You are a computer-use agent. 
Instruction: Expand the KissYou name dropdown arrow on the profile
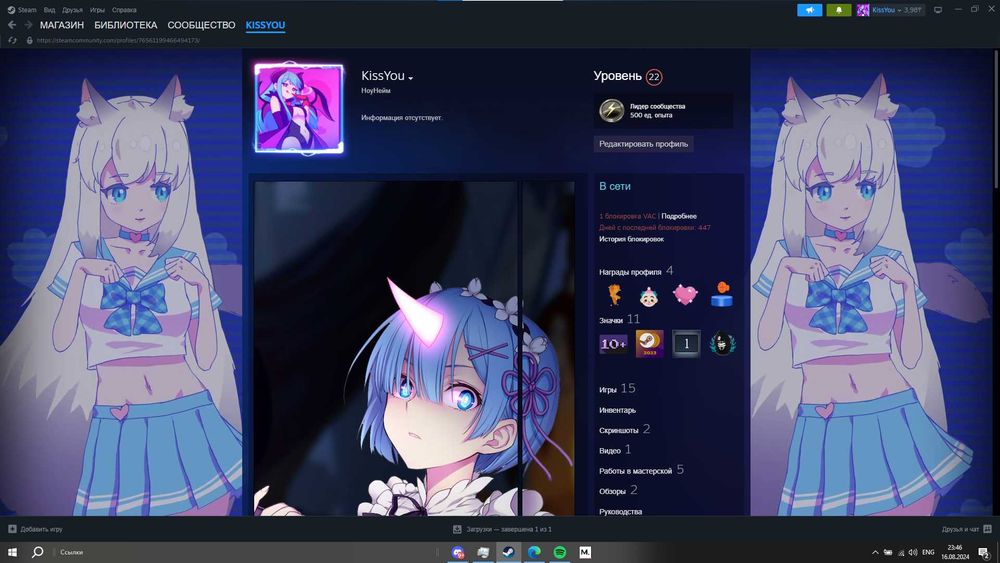tap(411, 78)
